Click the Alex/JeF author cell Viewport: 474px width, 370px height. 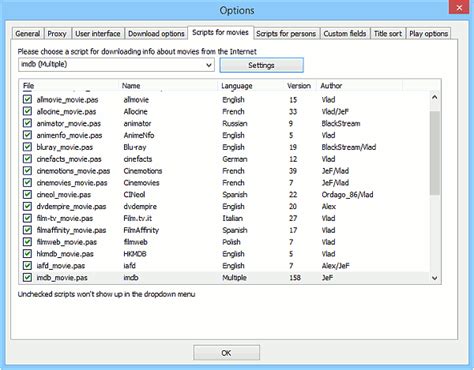point(335,266)
